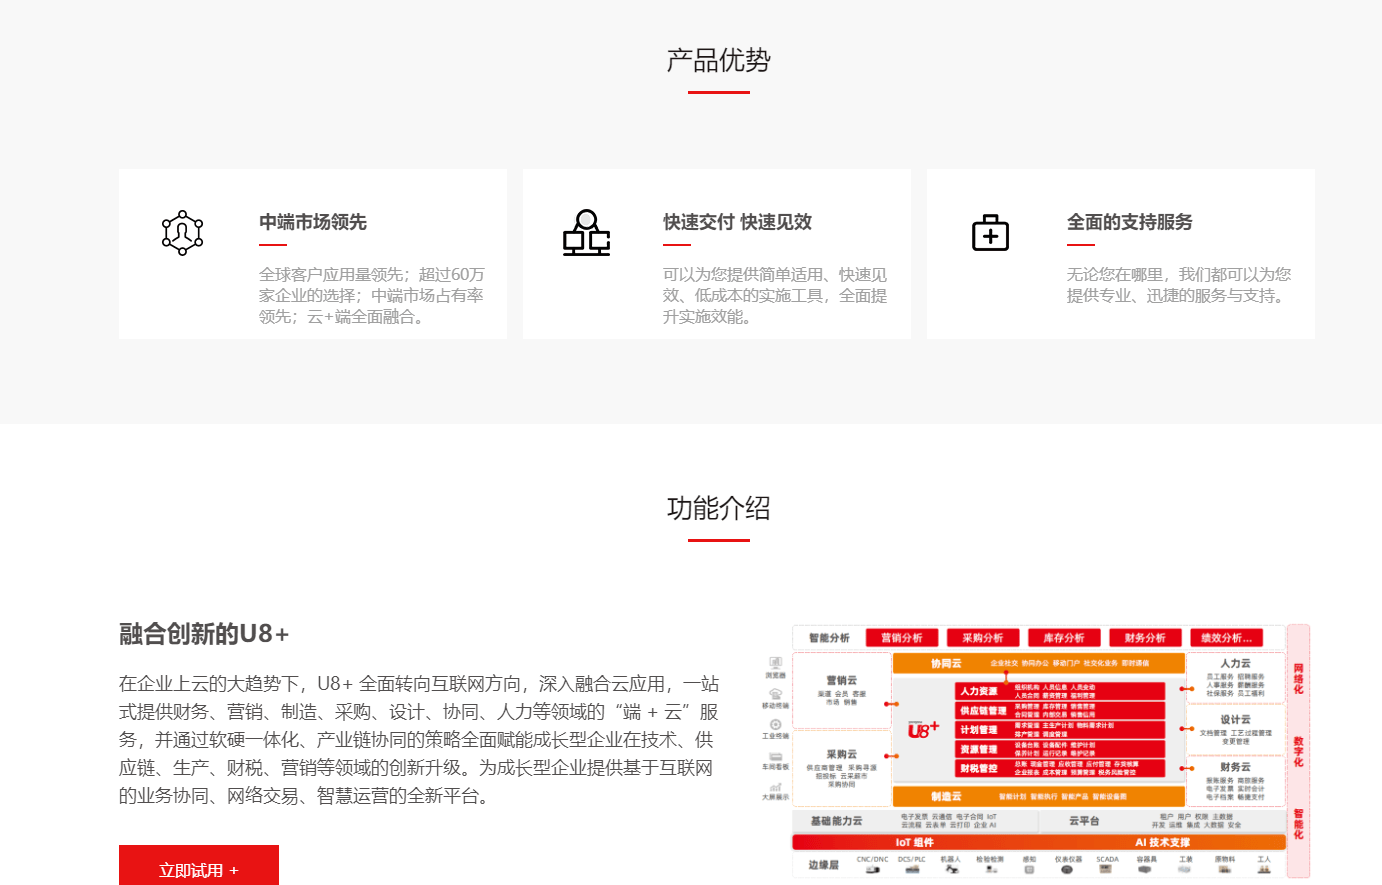
Task: Click the red U8+ logo in the diagram
Action: pos(923,730)
